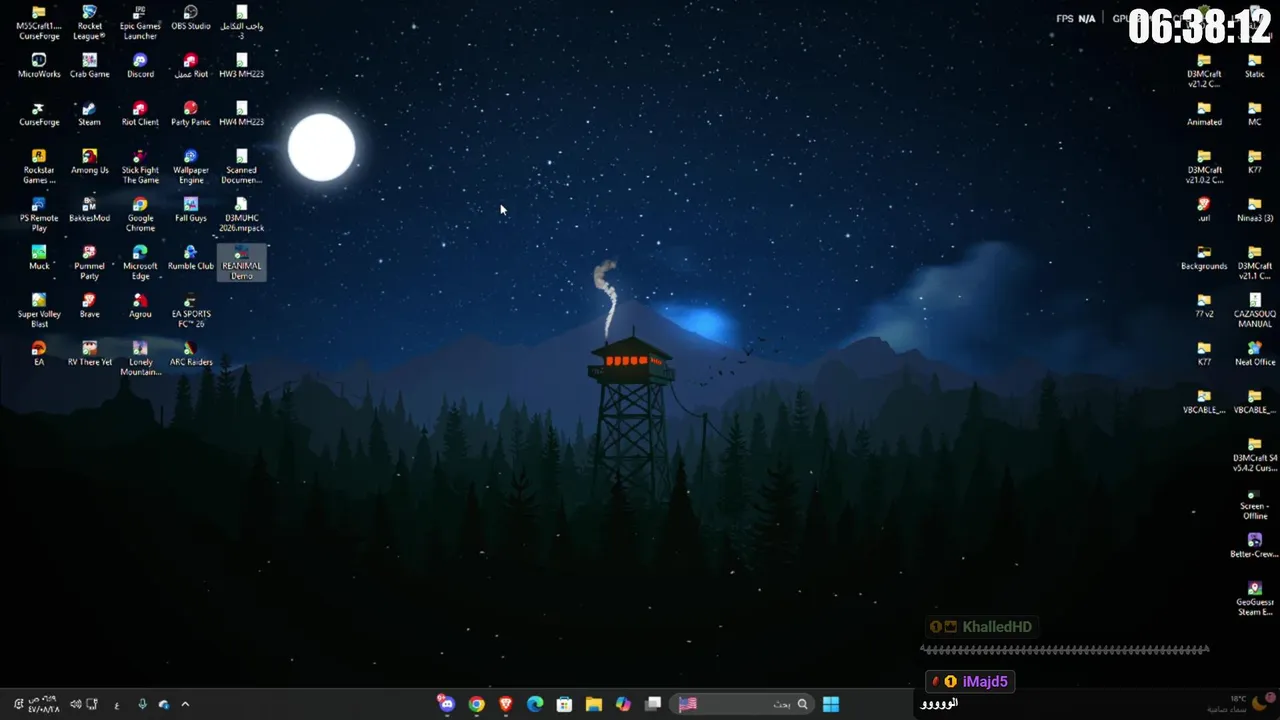This screenshot has height=720, width=1280.
Task: Select D3MCraft S4 v5.4.2 folder
Action: coord(1254,454)
